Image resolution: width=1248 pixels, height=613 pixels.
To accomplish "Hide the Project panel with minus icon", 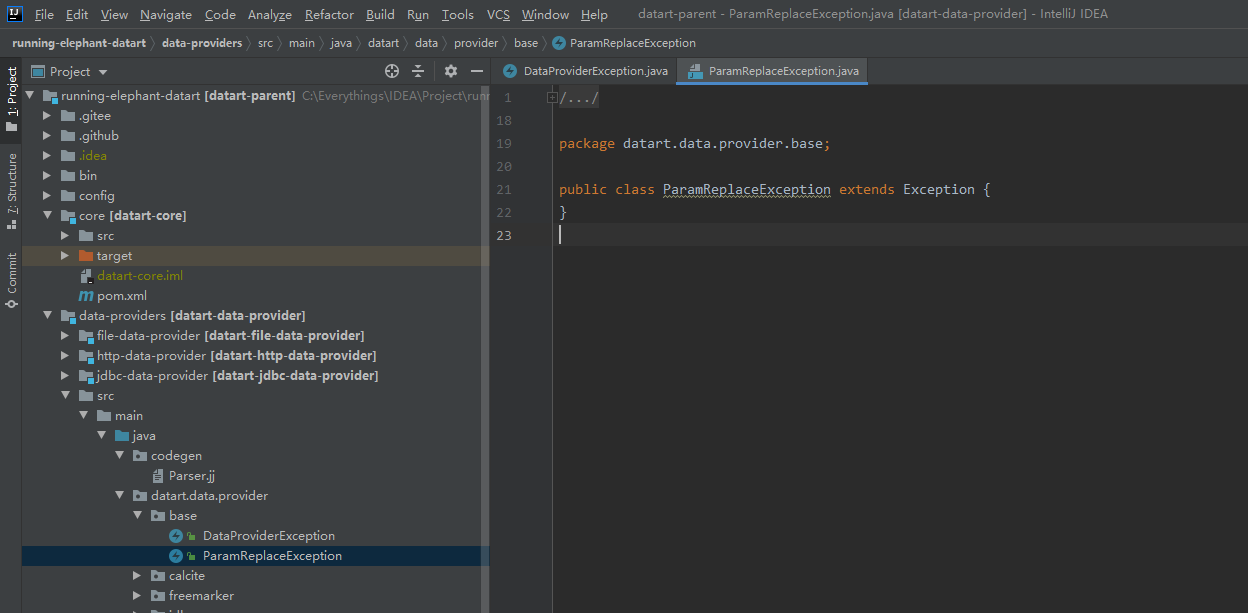I will [477, 71].
